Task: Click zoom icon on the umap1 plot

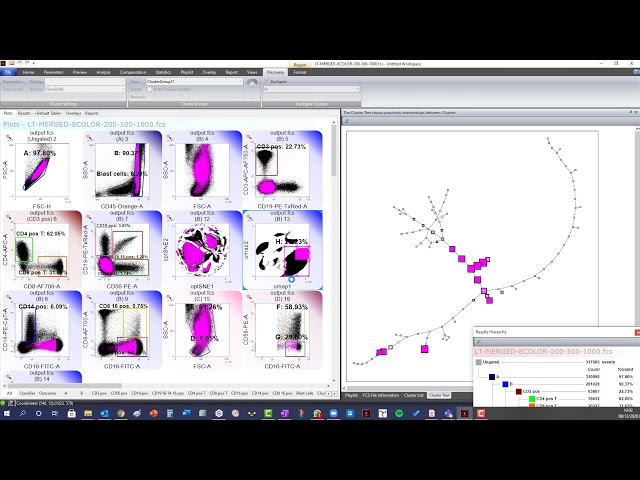Action: pyautogui.click(x=249, y=218)
